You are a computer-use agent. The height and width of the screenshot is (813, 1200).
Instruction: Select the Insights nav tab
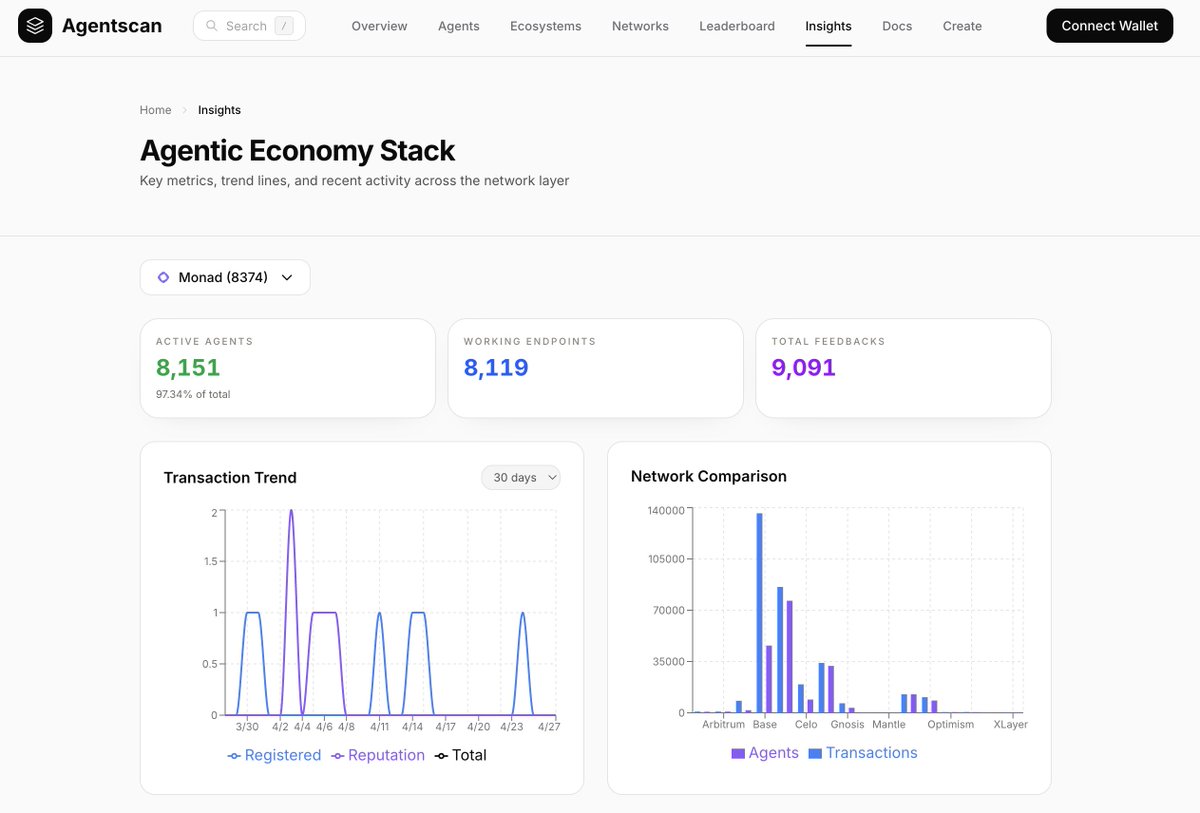tap(828, 26)
